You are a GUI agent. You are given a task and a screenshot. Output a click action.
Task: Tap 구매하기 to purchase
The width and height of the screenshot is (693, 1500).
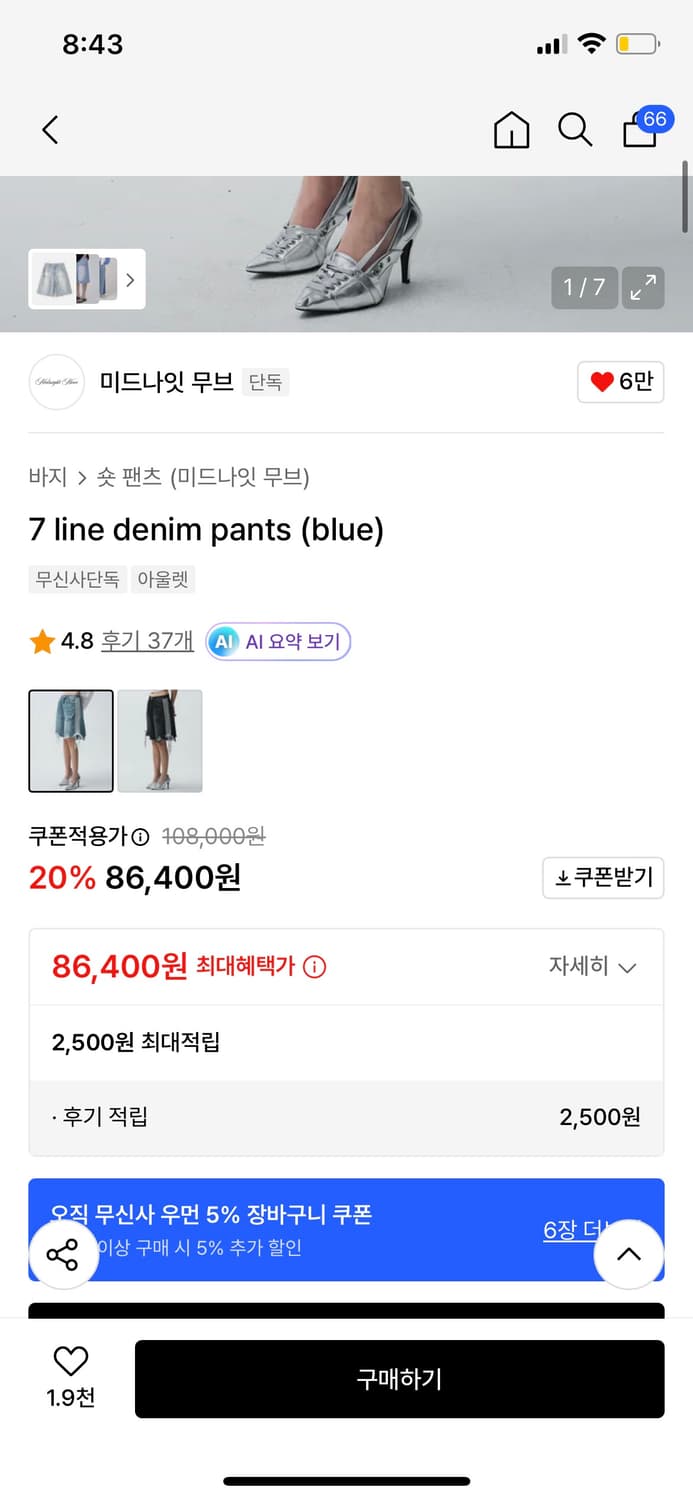400,1379
